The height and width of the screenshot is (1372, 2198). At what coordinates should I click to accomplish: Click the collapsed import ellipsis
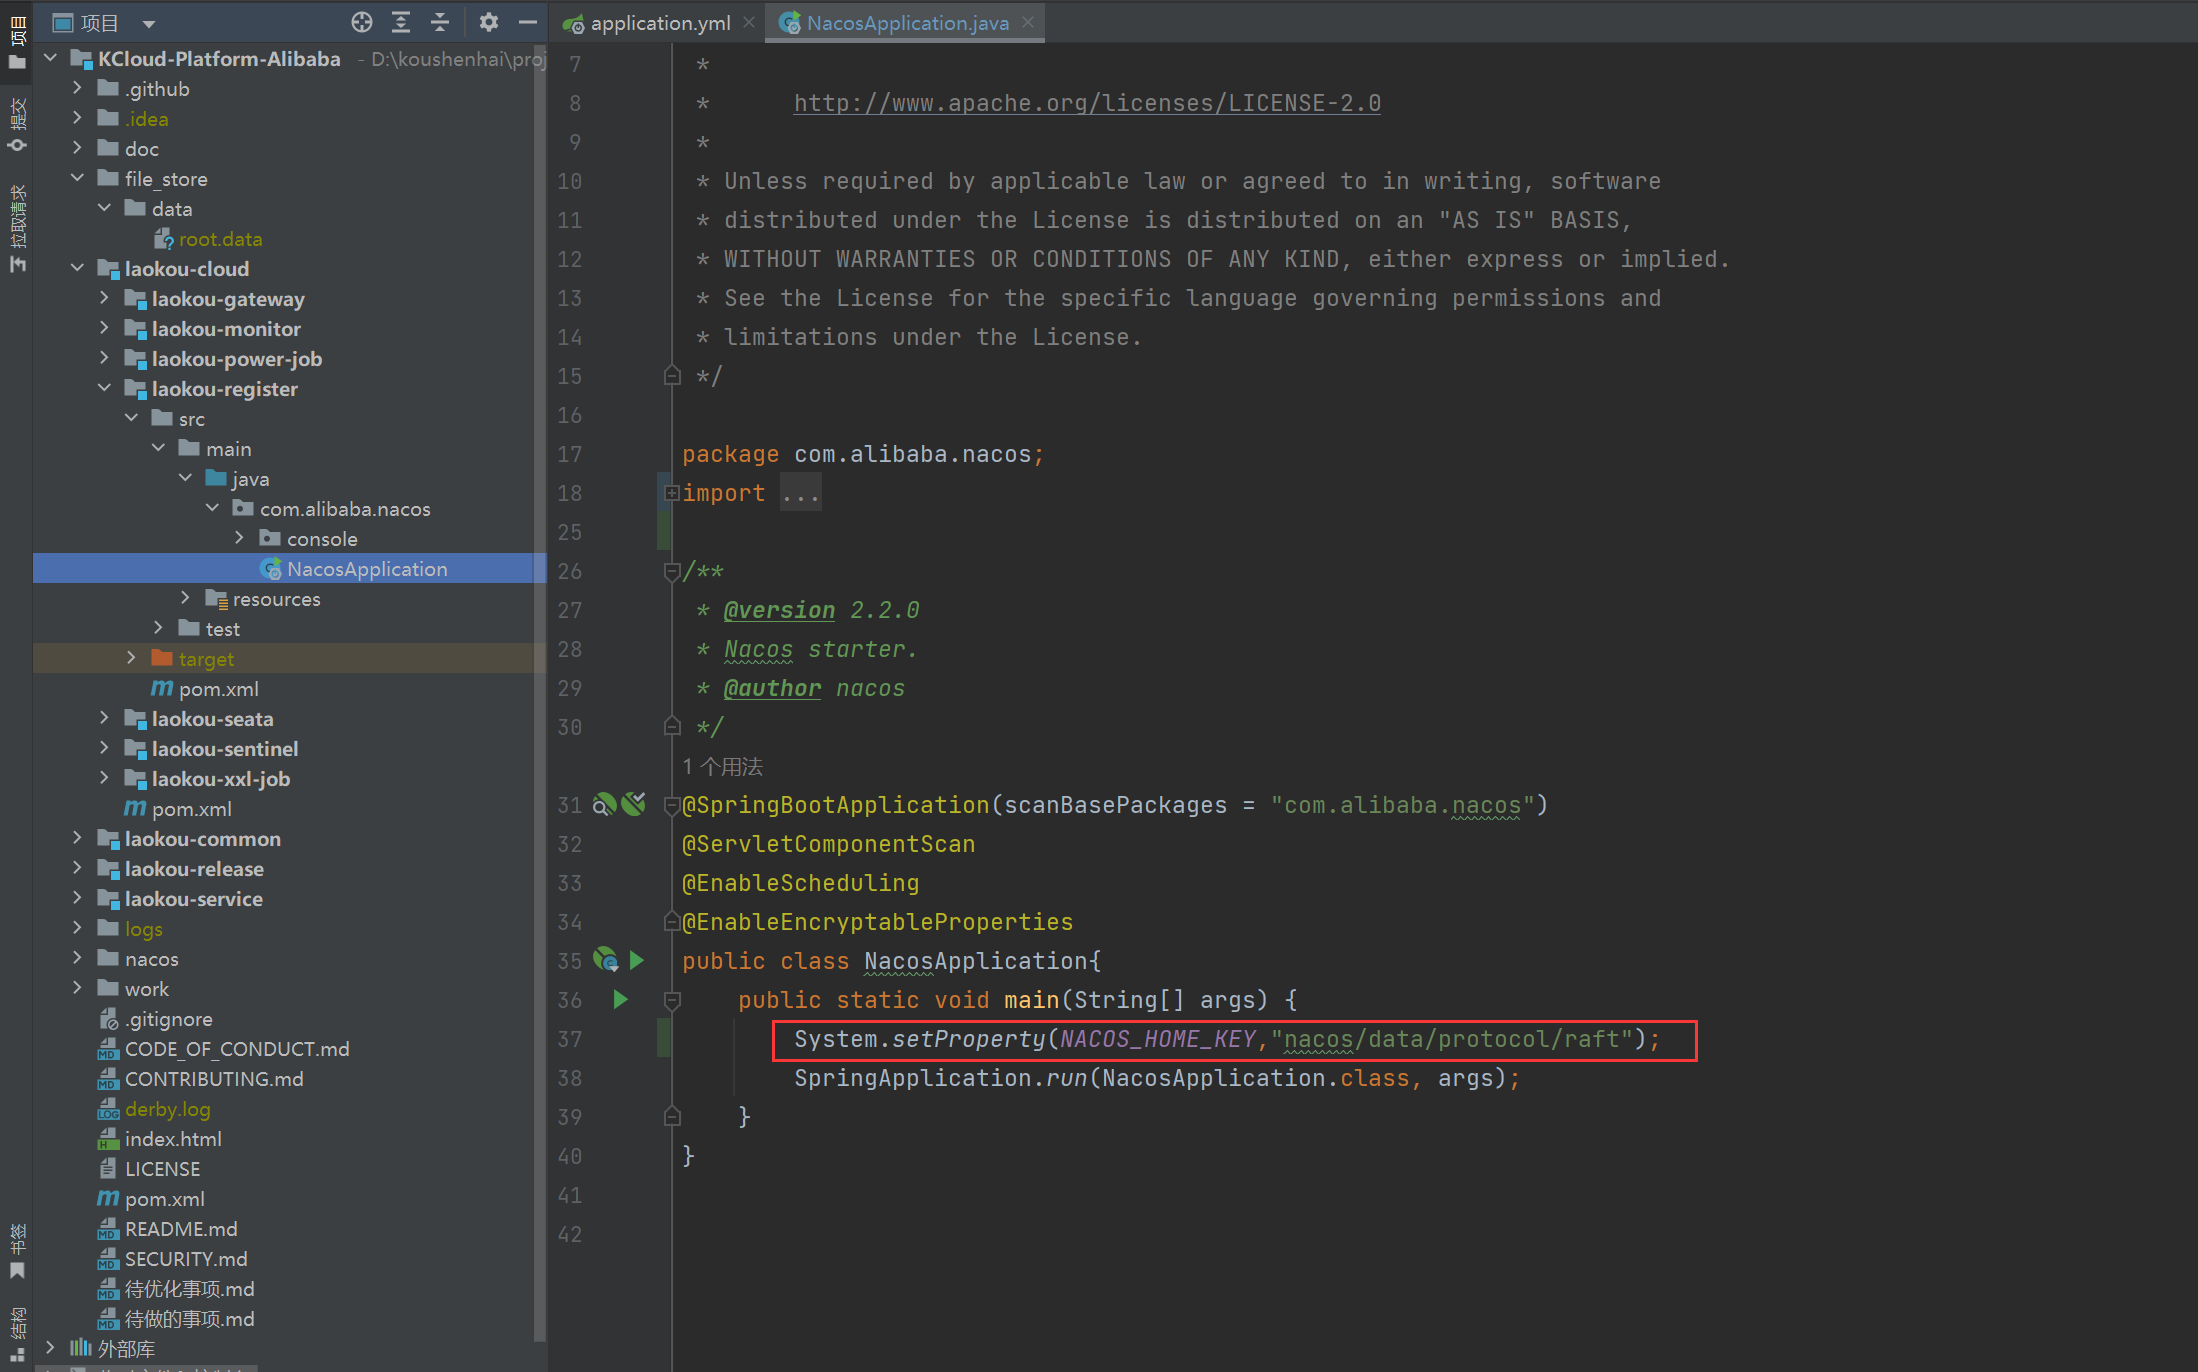(801, 494)
